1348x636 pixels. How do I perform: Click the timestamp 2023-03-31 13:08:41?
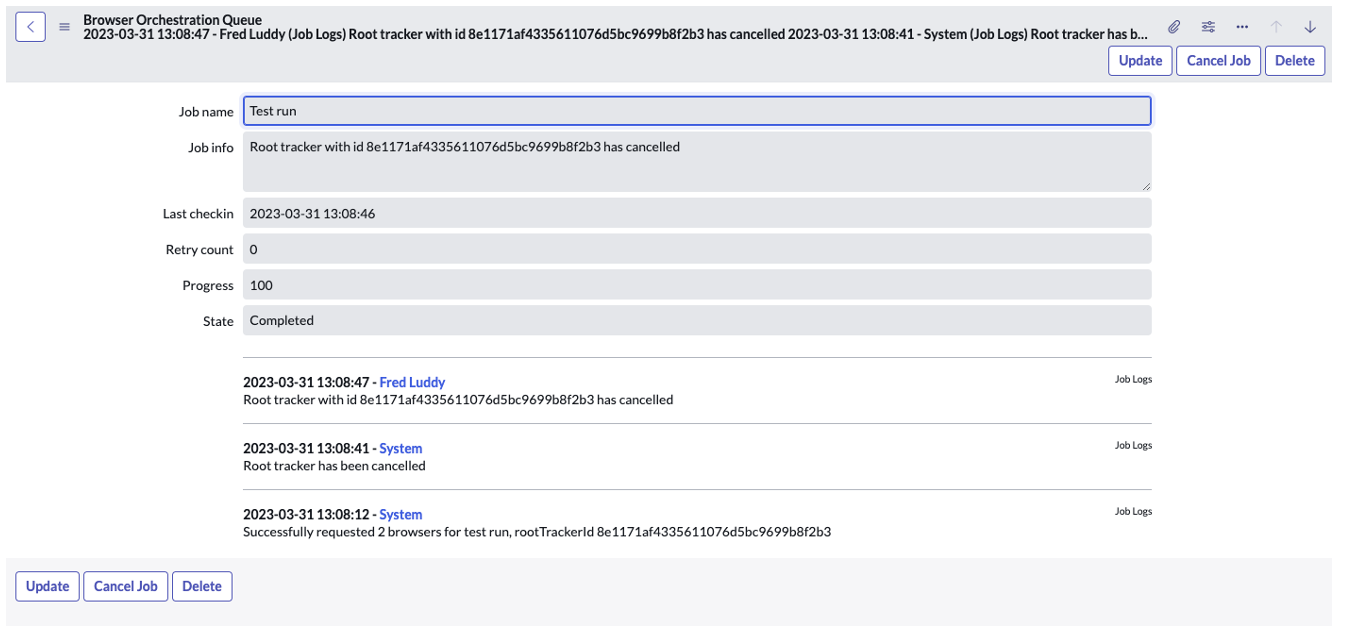point(306,448)
